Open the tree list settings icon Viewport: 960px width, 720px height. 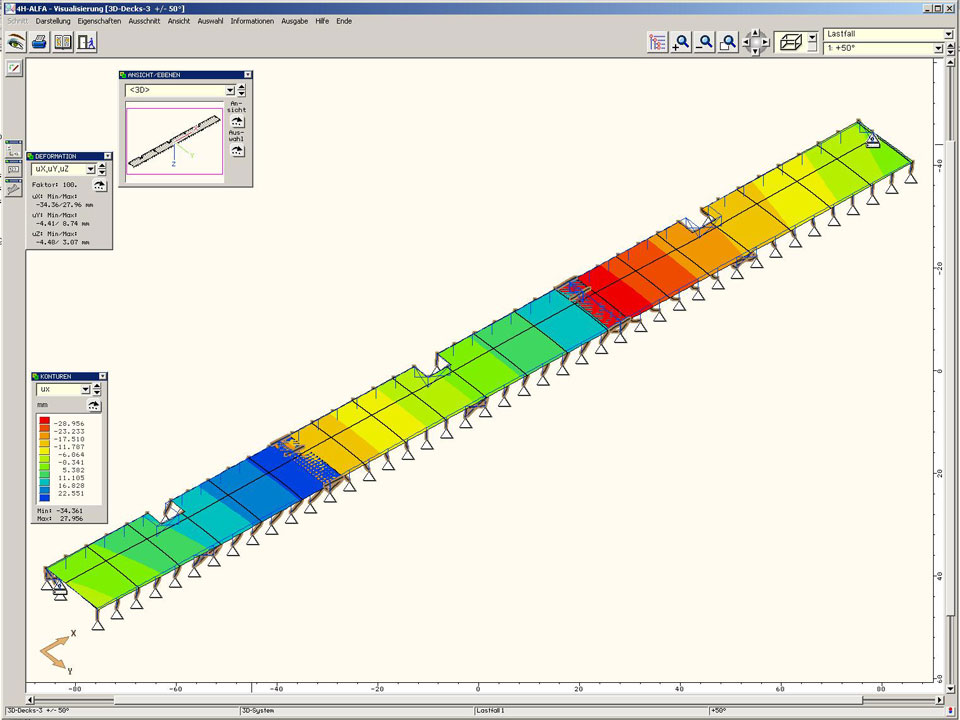[657, 42]
